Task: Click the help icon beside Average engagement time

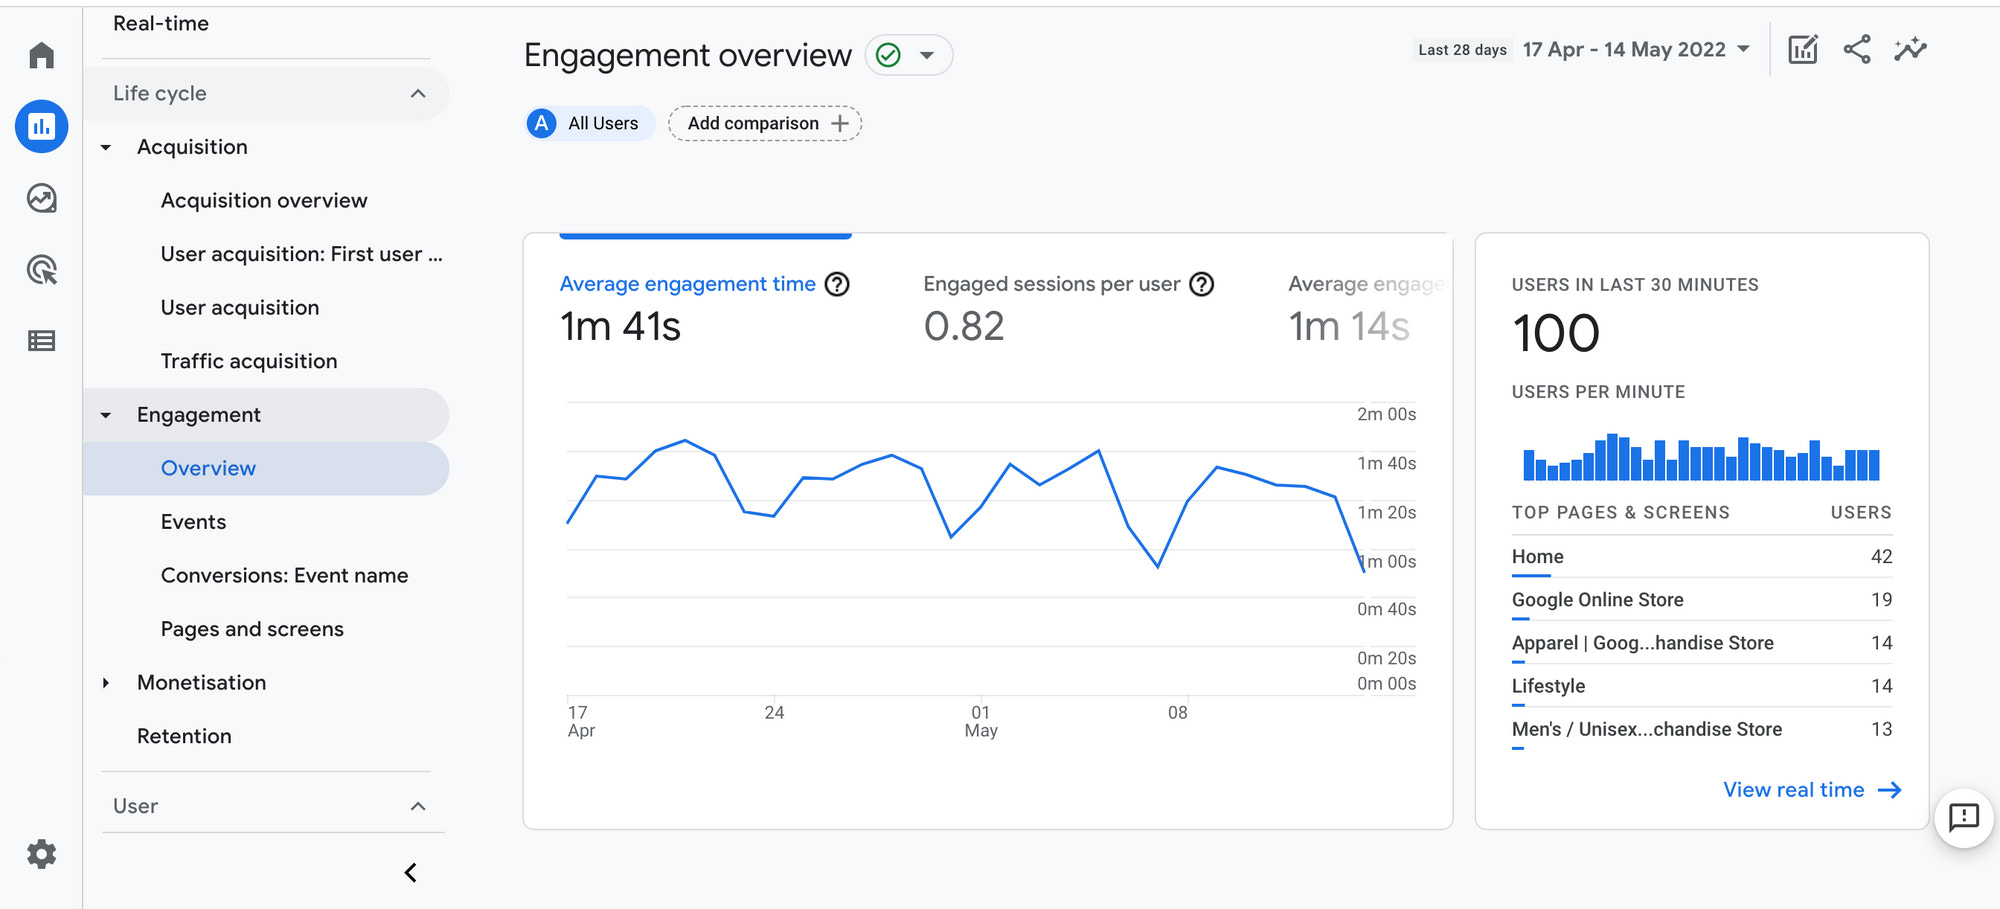Action: [x=837, y=284]
